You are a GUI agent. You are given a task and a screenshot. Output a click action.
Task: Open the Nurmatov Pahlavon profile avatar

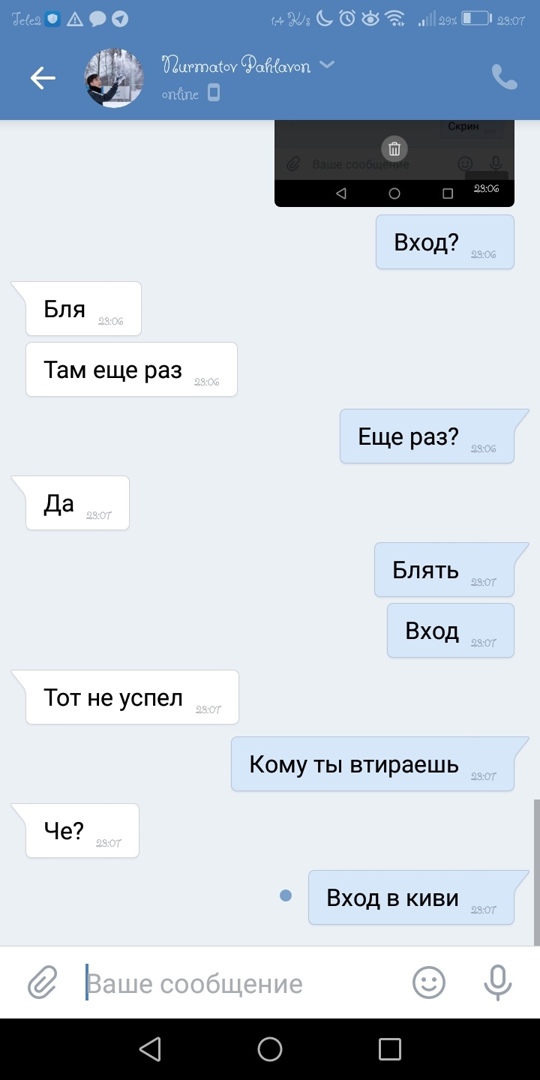pos(114,79)
